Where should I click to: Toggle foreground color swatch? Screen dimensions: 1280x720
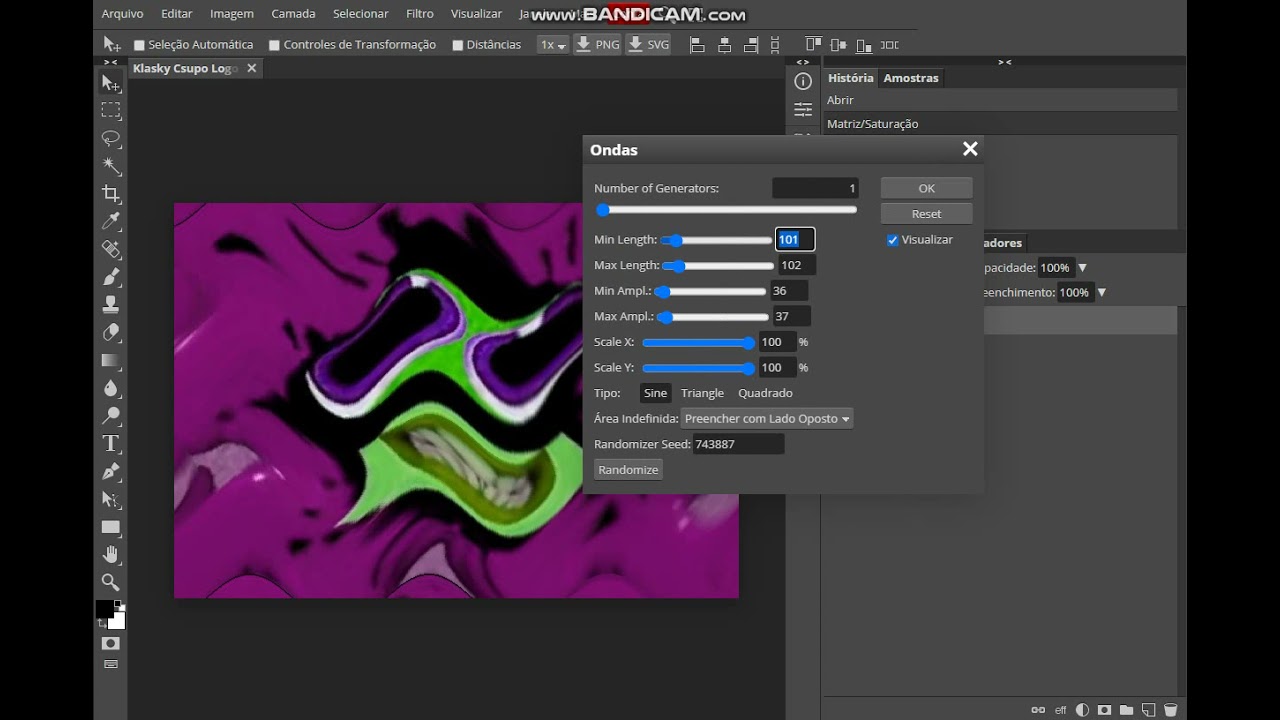click(104, 609)
